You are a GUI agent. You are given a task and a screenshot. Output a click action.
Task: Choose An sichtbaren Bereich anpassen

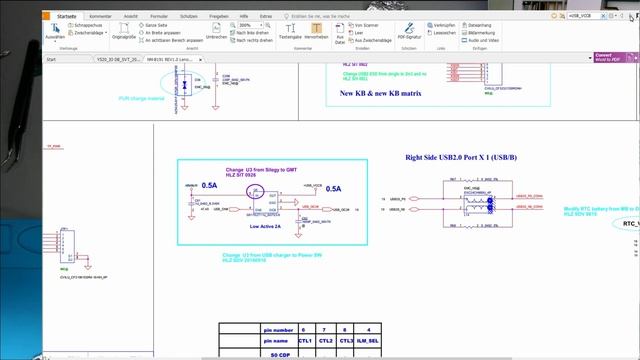[171, 40]
